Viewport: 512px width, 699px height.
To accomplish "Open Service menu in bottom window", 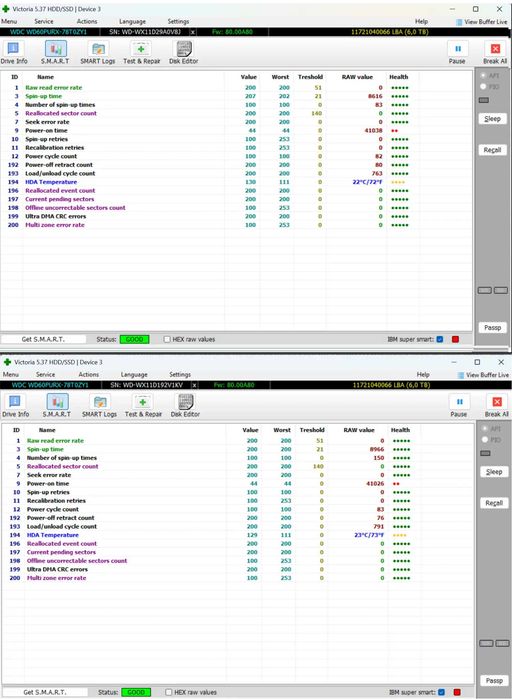I will (45, 374).
